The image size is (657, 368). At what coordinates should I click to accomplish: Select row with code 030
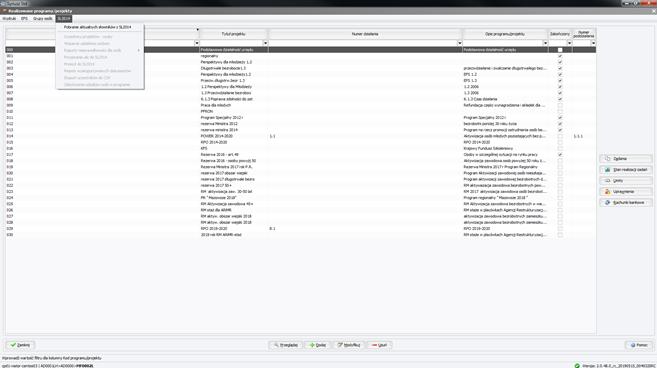pos(300,235)
